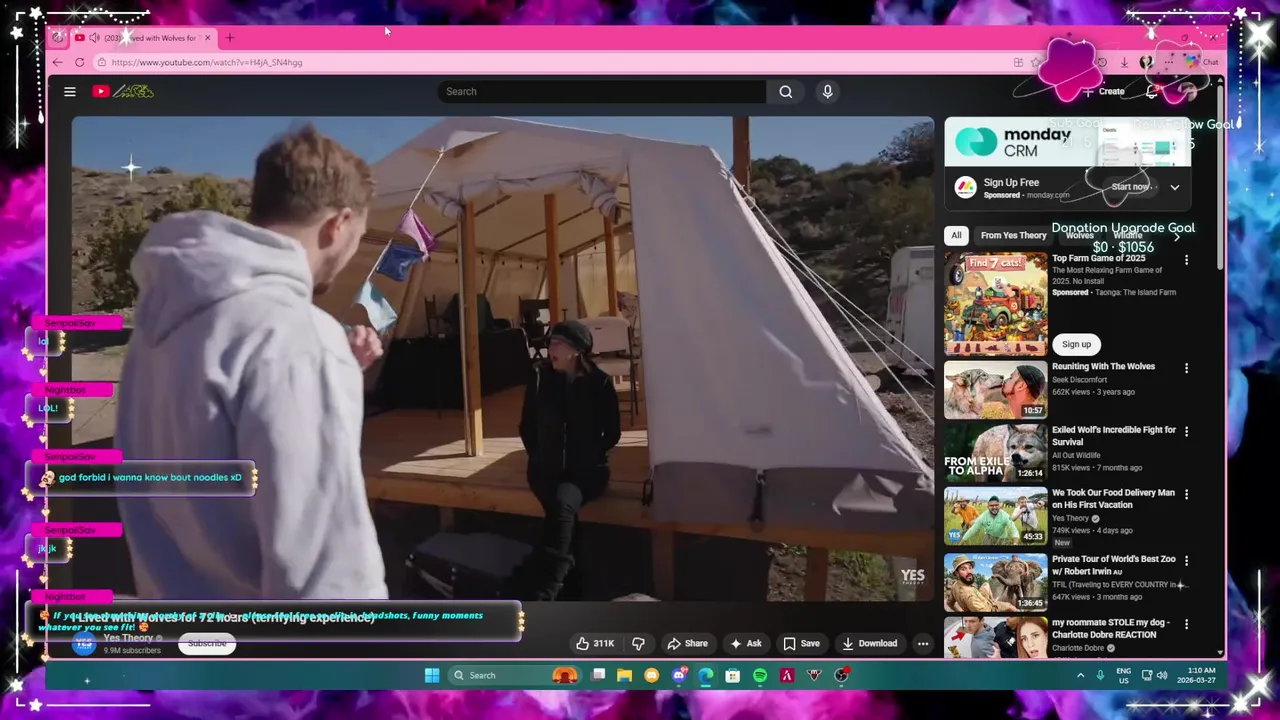Open File Explorer from the taskbar
1280x720 pixels.
[x=624, y=675]
